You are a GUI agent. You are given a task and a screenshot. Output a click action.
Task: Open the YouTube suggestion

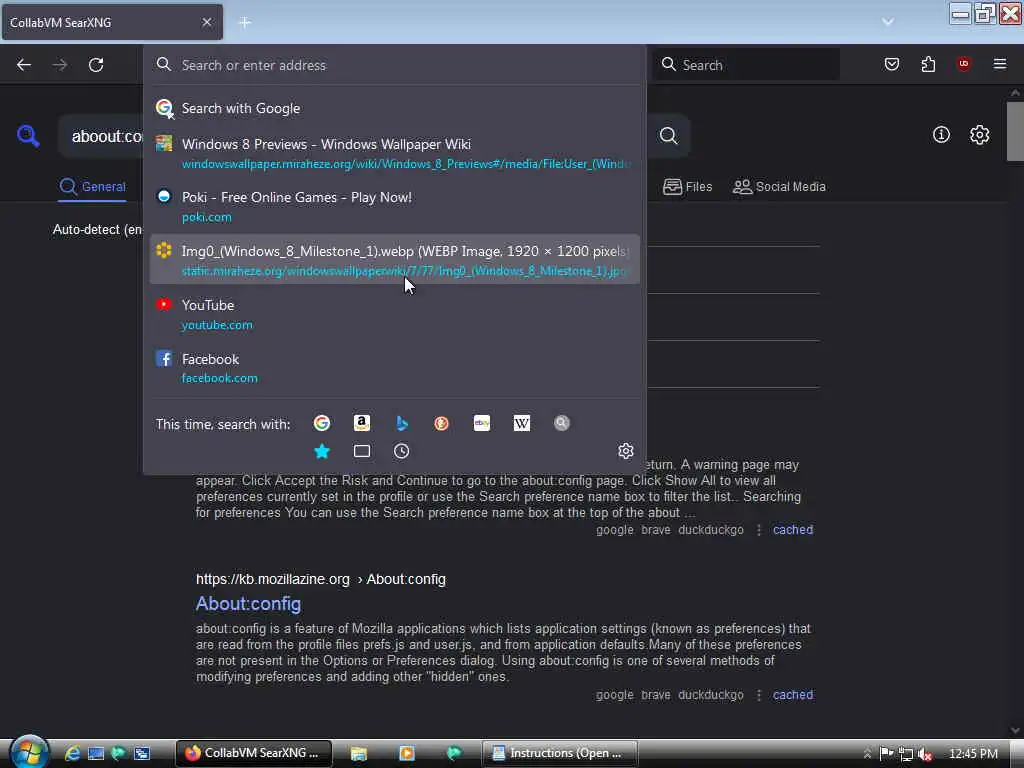pos(394,314)
